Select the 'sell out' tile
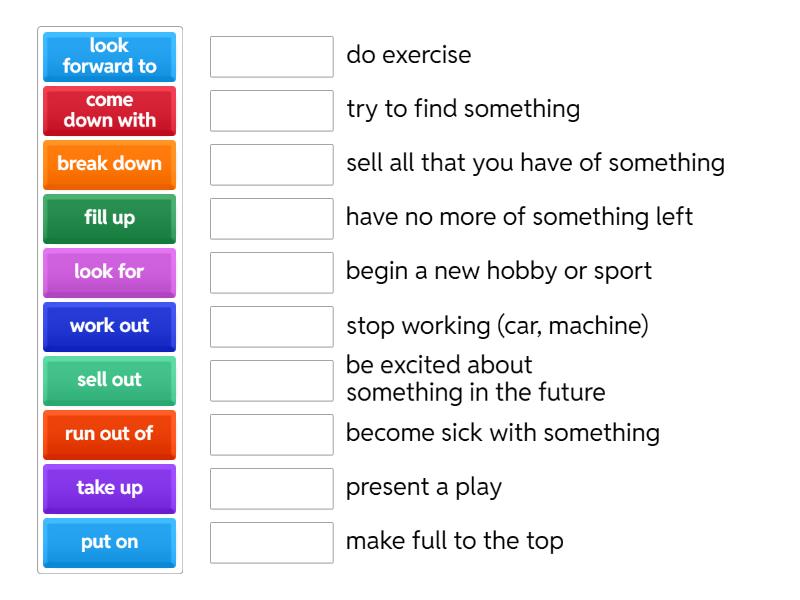 [x=110, y=380]
